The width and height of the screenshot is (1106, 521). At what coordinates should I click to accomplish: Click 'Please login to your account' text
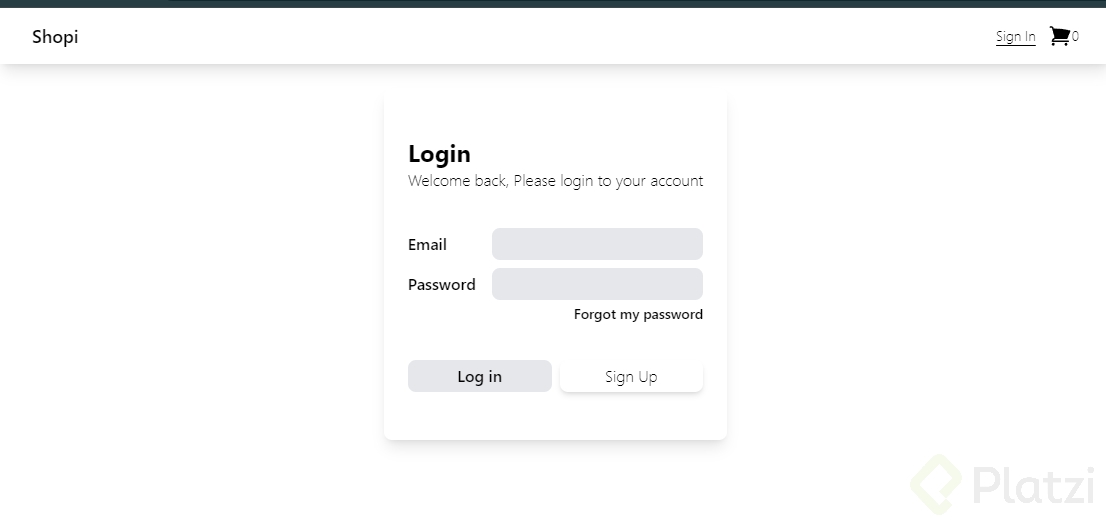[608, 181]
